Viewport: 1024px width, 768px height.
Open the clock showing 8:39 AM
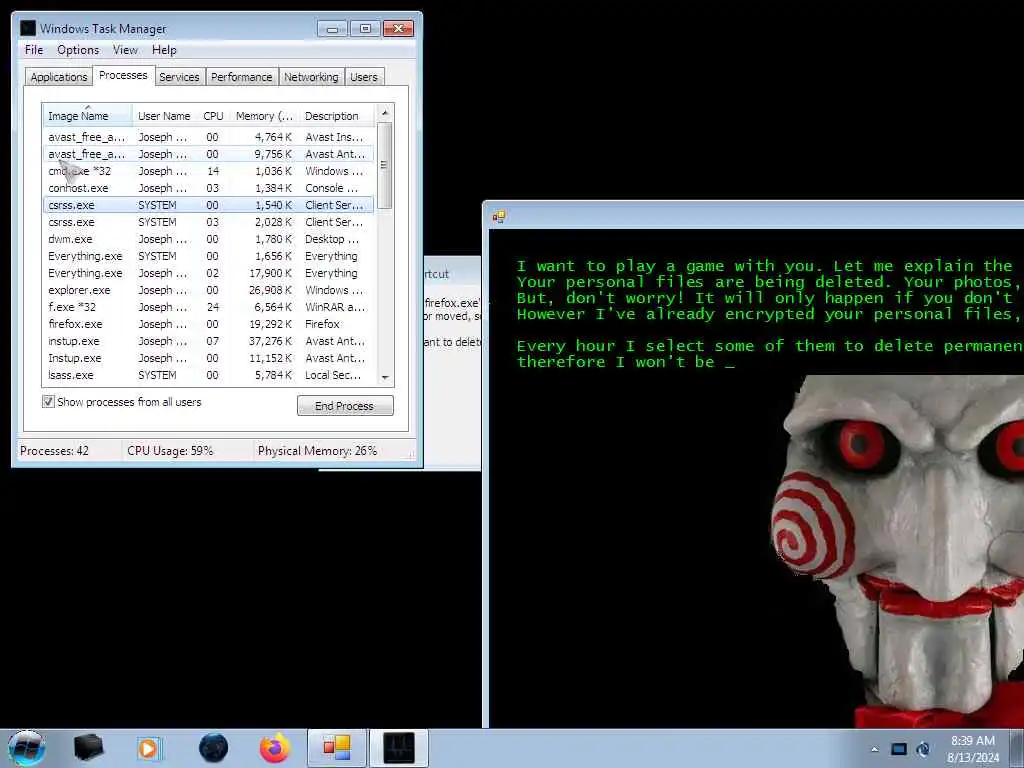pos(973,749)
